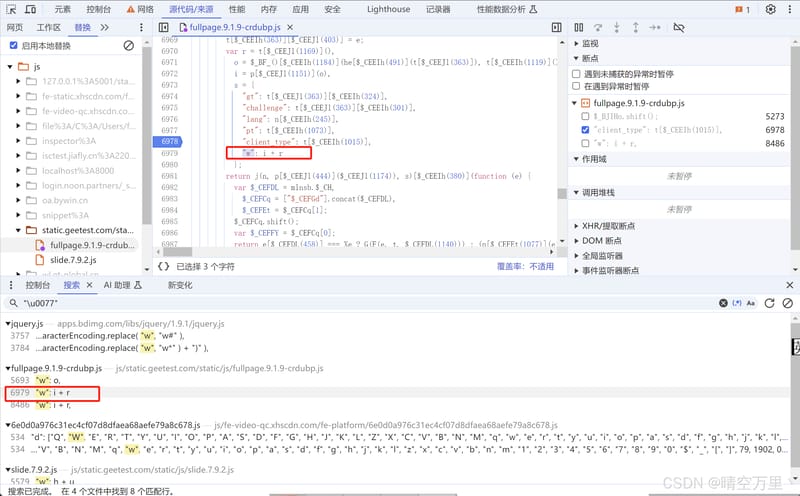The width and height of the screenshot is (800, 496).
Task: Open the 新变化 drawer tab
Action: [x=180, y=285]
